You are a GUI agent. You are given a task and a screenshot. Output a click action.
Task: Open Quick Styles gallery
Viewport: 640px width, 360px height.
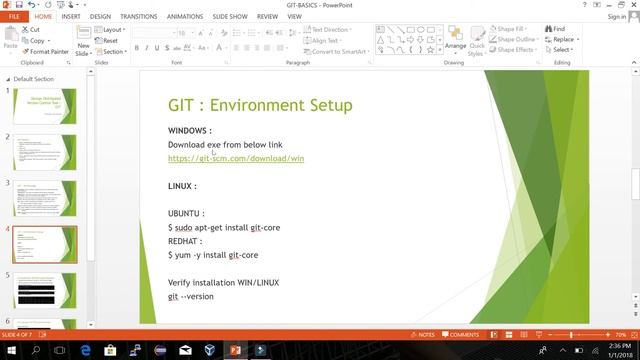(476, 41)
